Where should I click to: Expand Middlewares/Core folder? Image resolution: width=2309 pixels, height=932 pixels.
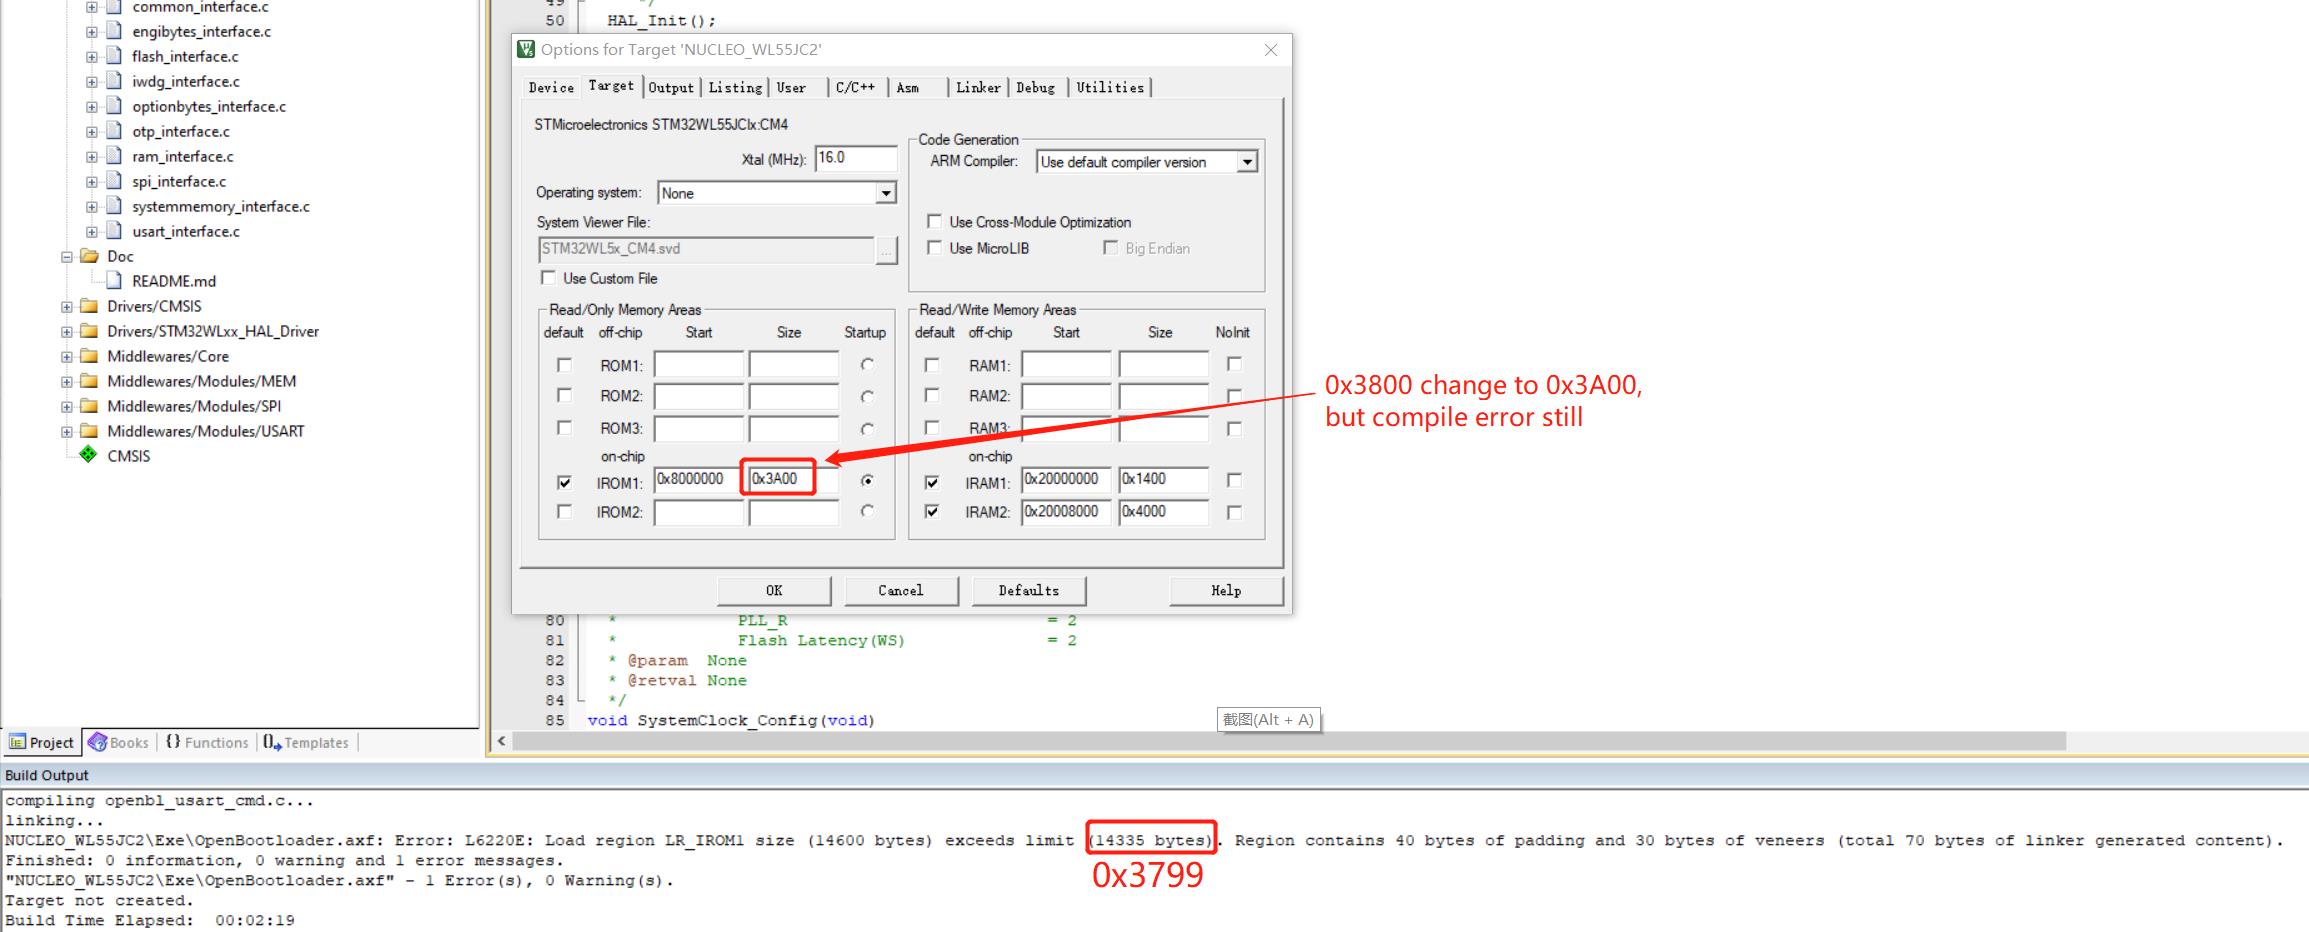[67, 357]
